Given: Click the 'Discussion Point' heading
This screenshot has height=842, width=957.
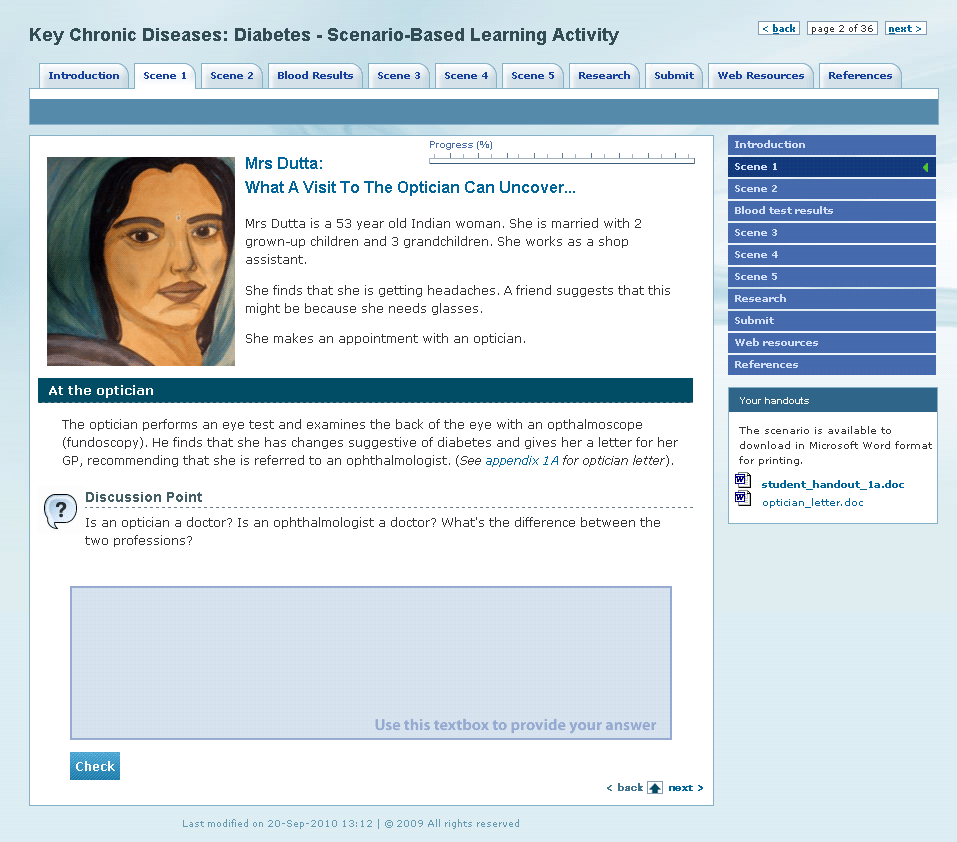Looking at the screenshot, I should tap(143, 497).
